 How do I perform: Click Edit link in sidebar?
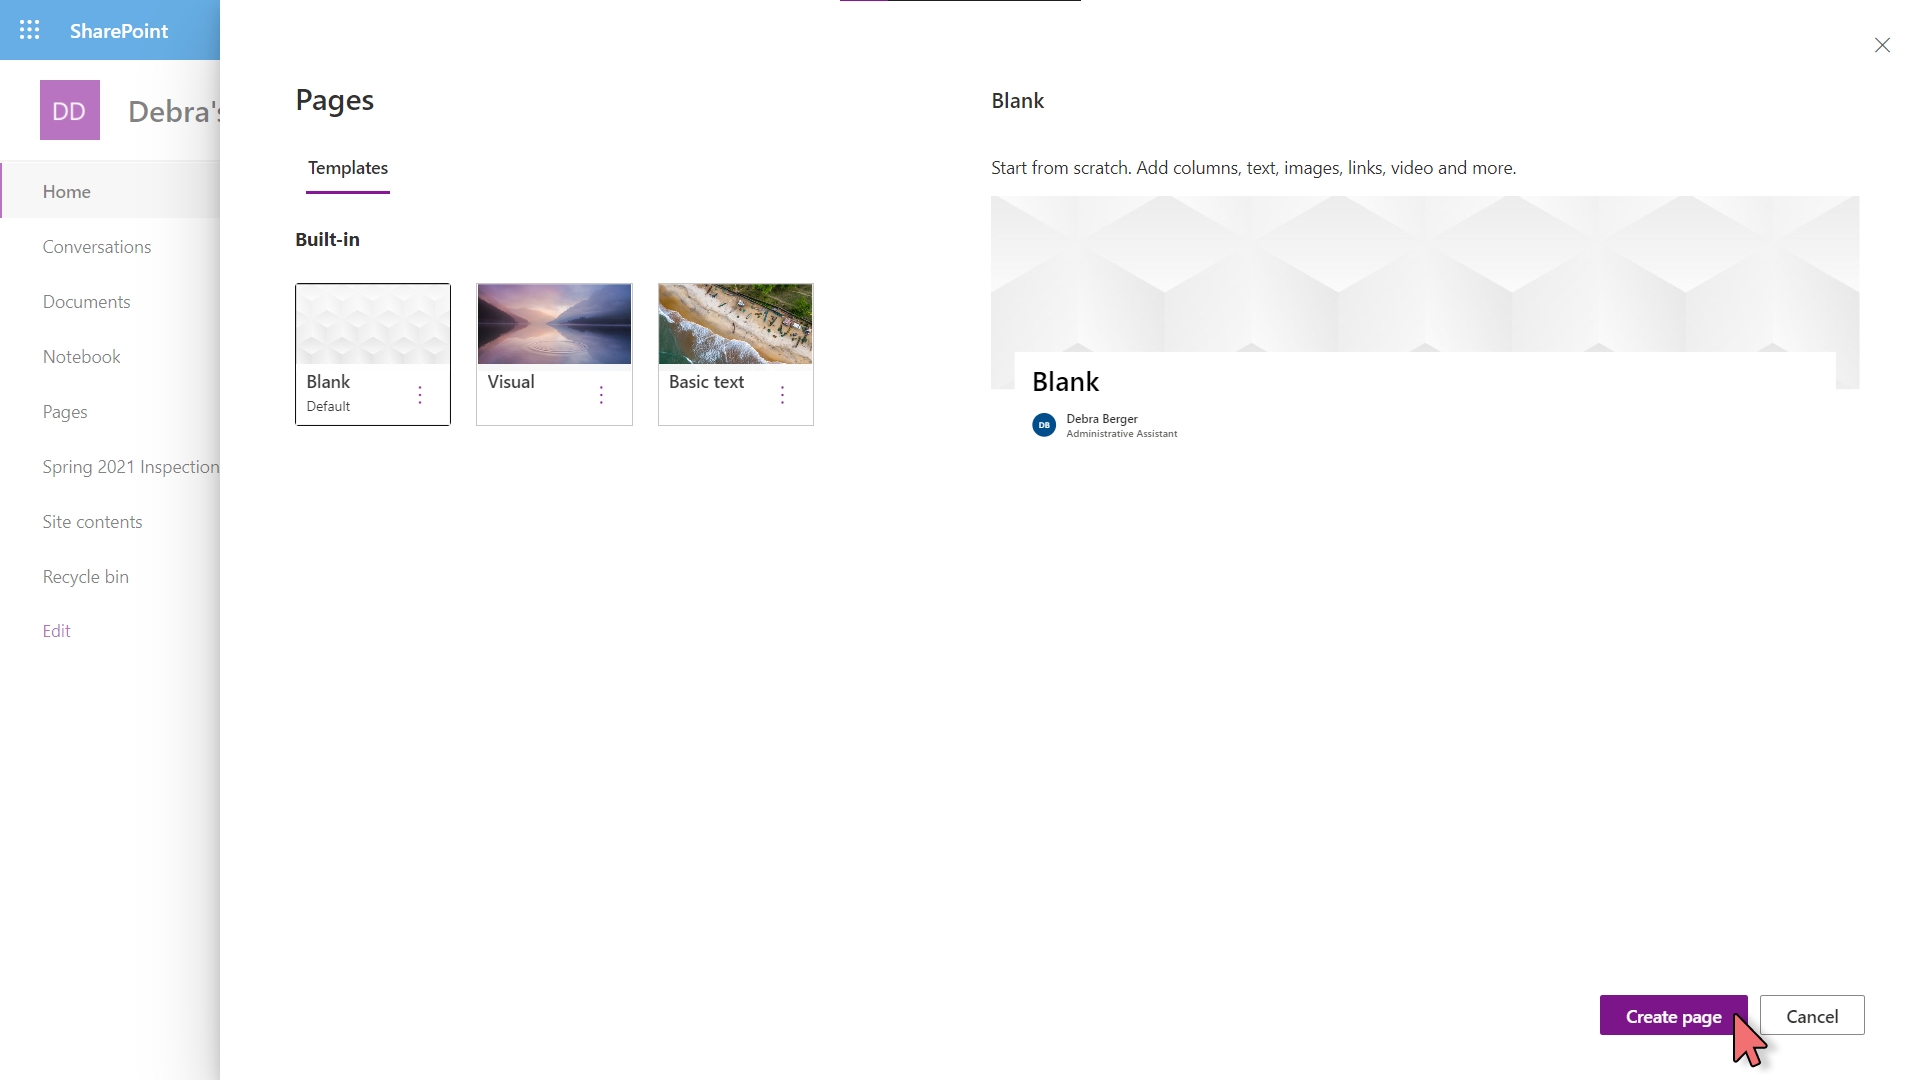55,629
